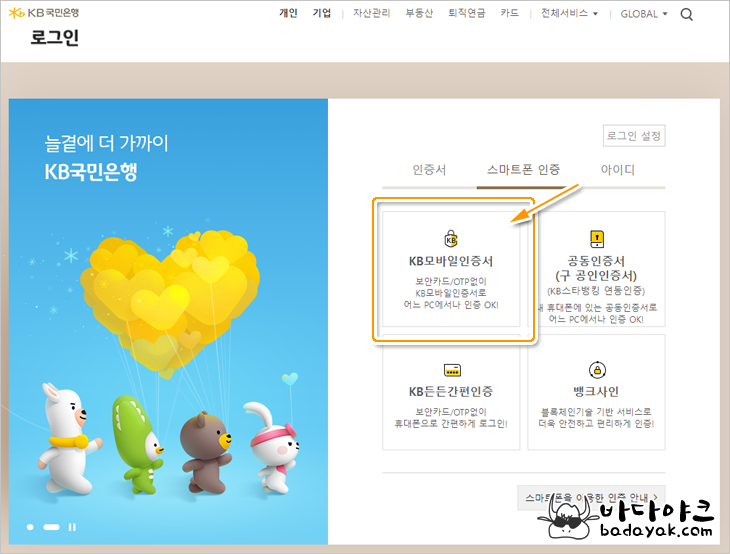Open the 기업 menu
This screenshot has height=554, width=730.
pos(322,13)
